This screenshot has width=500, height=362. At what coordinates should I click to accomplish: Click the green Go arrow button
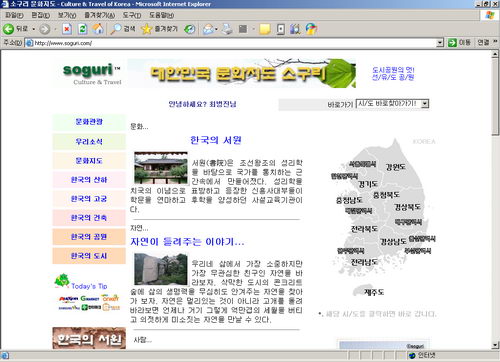click(x=452, y=43)
